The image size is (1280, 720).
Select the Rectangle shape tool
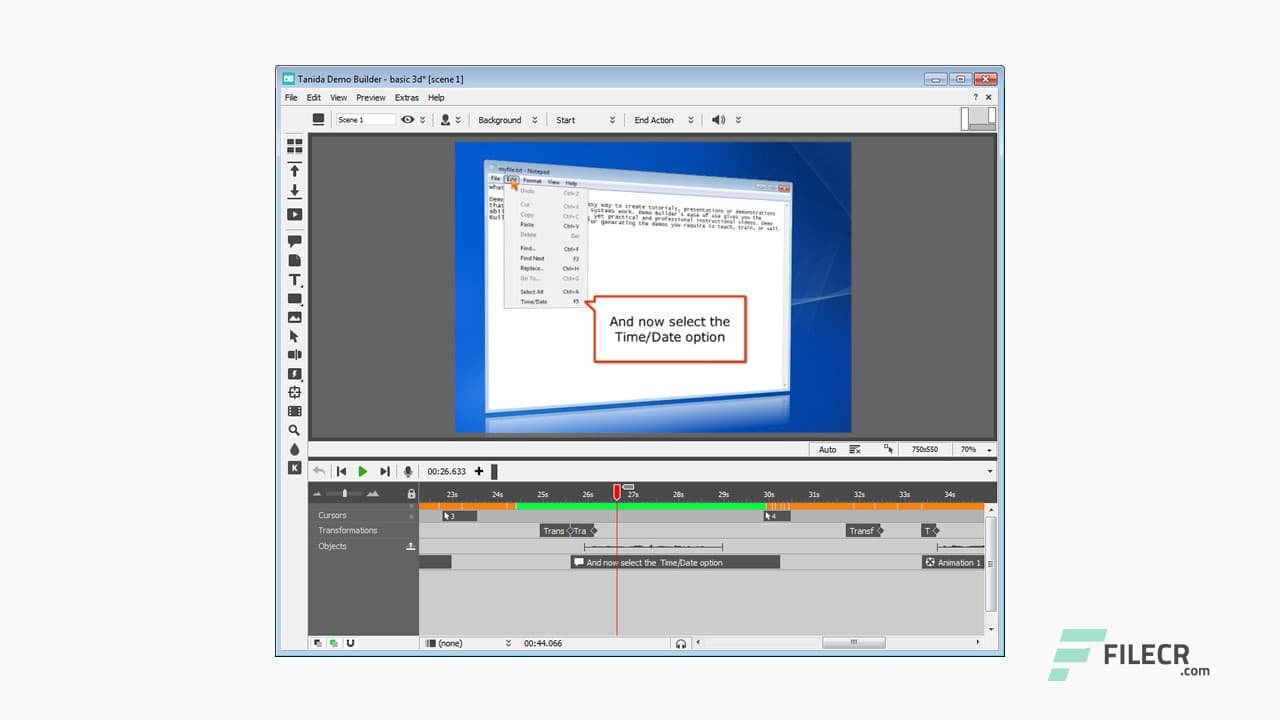(294, 298)
